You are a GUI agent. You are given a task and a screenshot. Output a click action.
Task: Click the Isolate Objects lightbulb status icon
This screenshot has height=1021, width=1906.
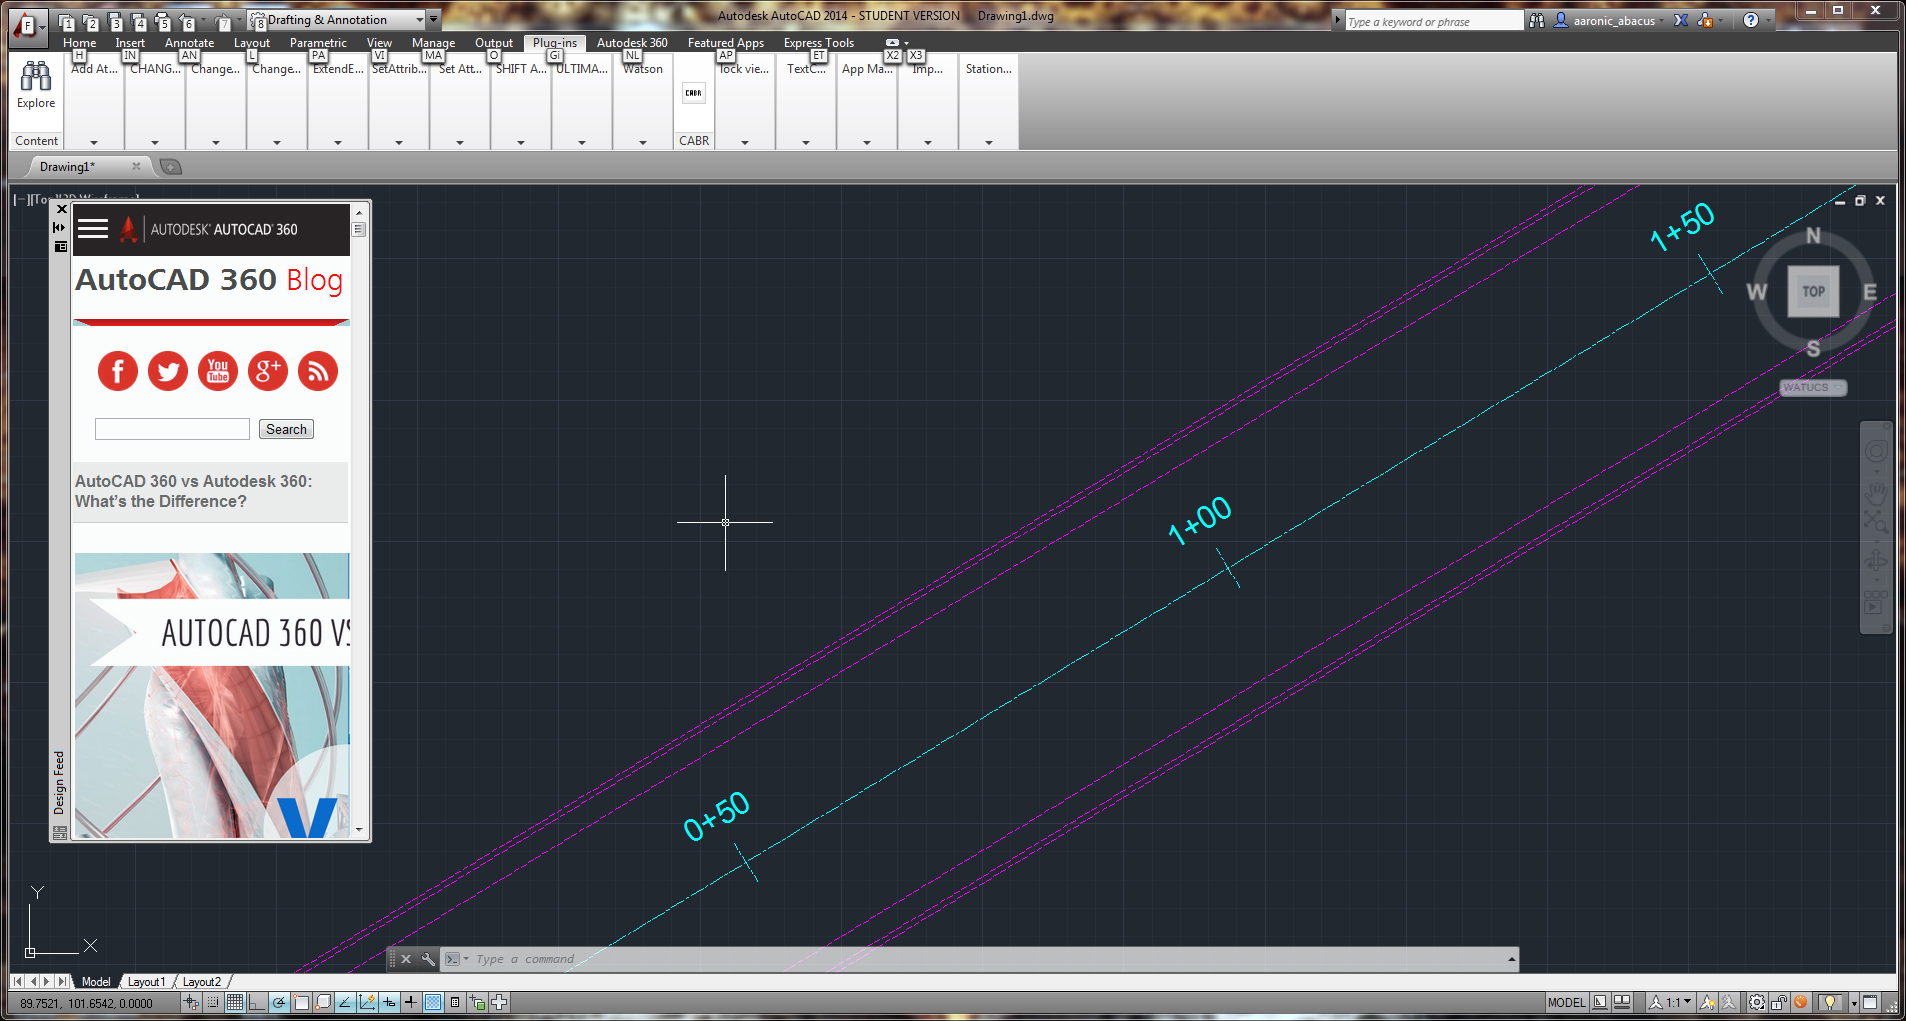(x=1829, y=1002)
